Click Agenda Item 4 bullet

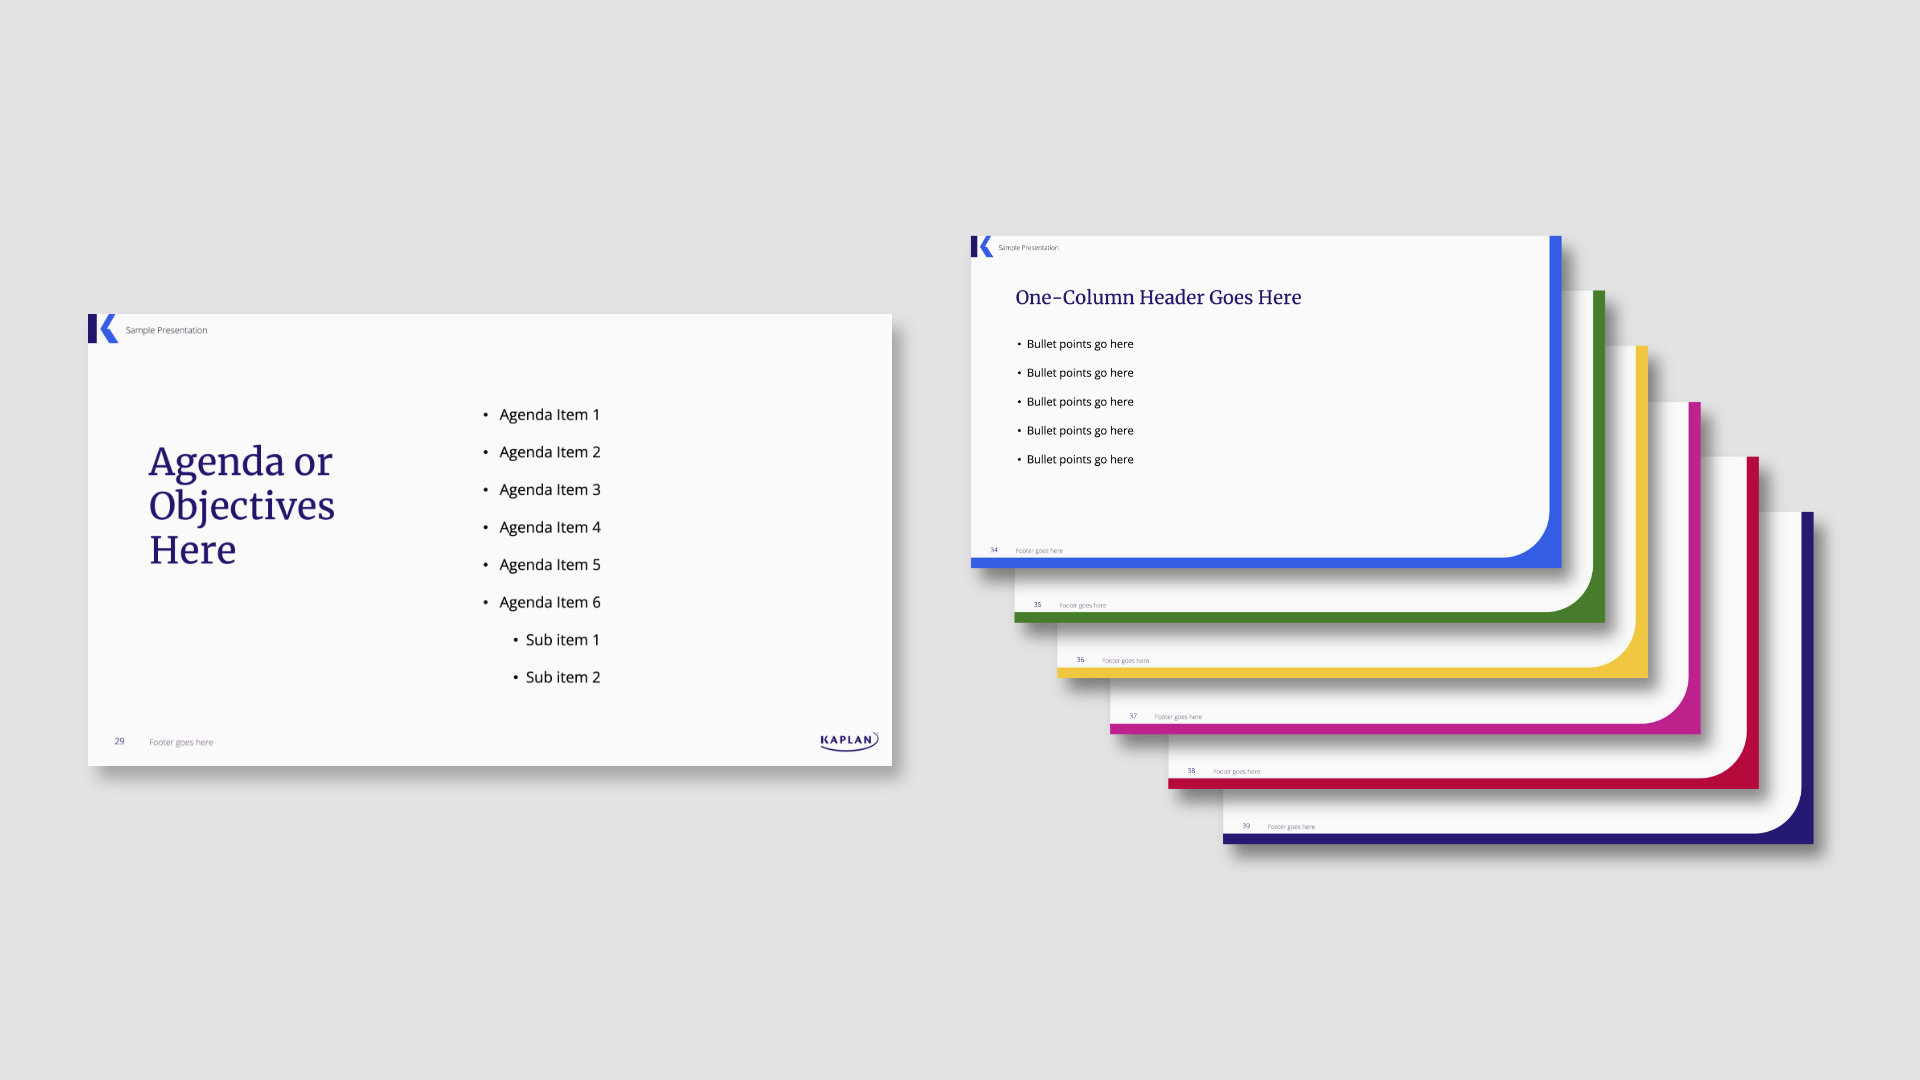549,528
